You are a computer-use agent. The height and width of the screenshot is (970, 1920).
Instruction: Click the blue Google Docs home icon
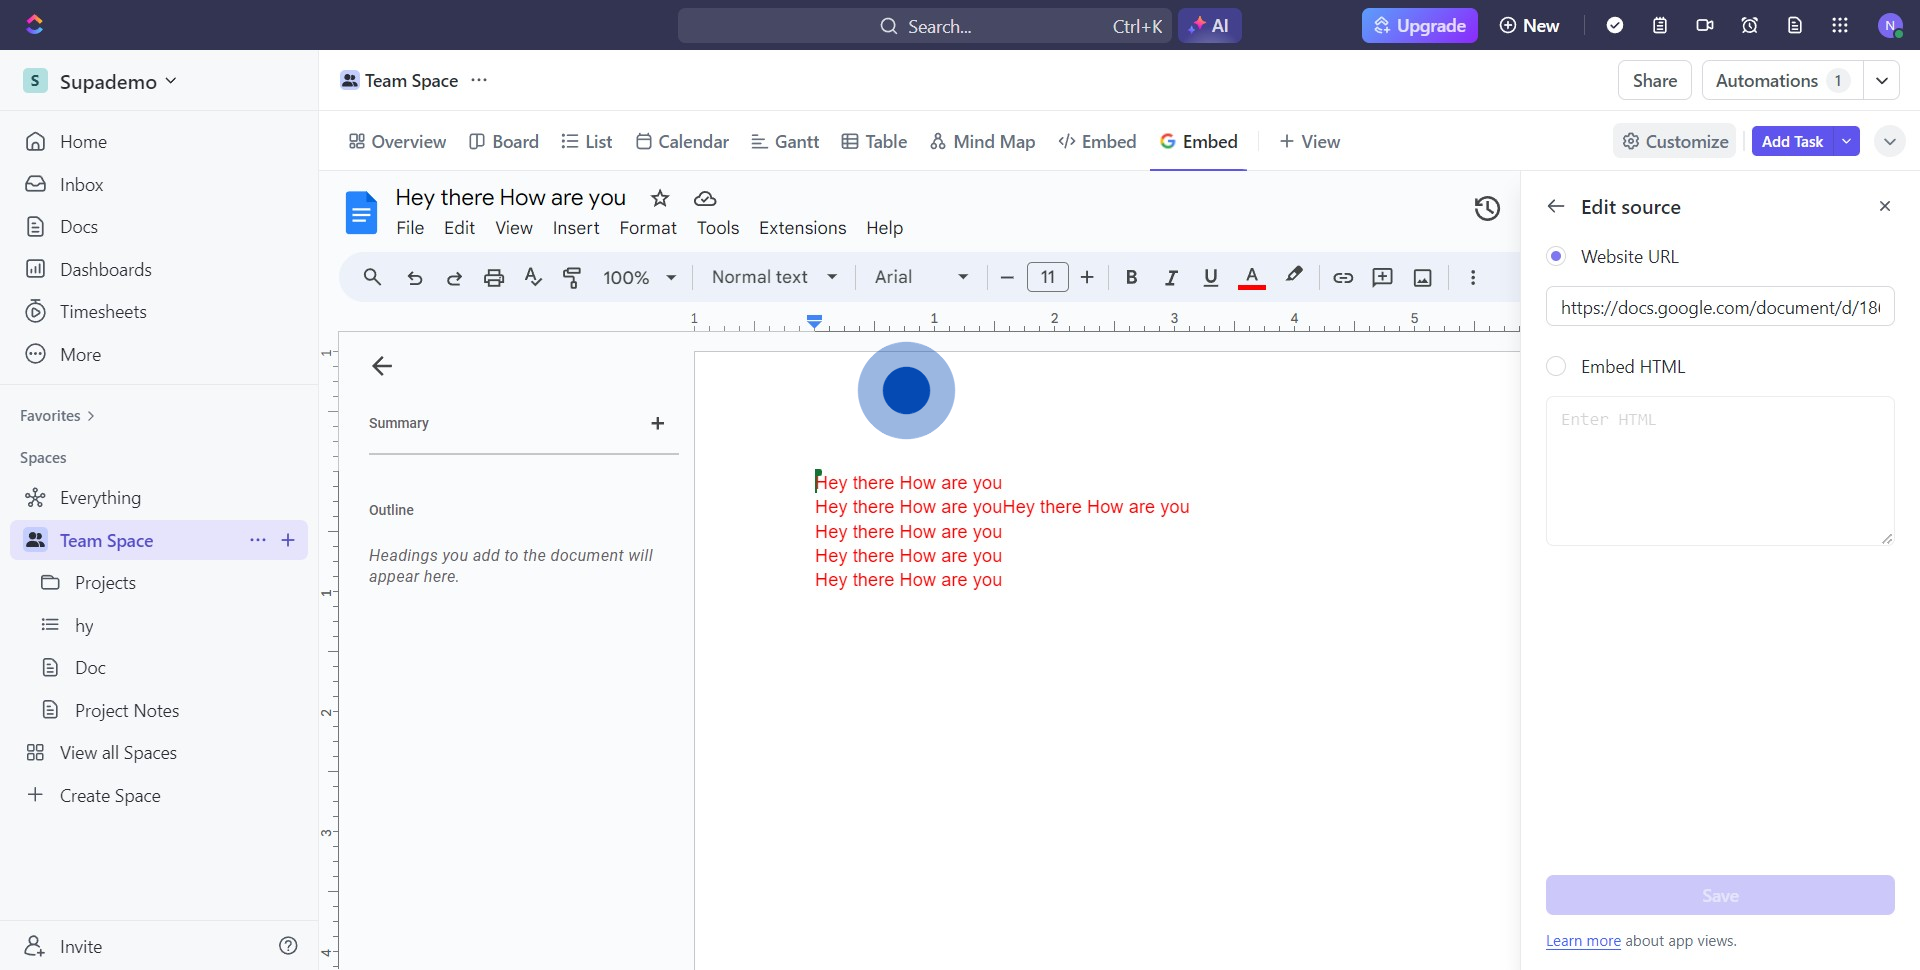(x=361, y=212)
